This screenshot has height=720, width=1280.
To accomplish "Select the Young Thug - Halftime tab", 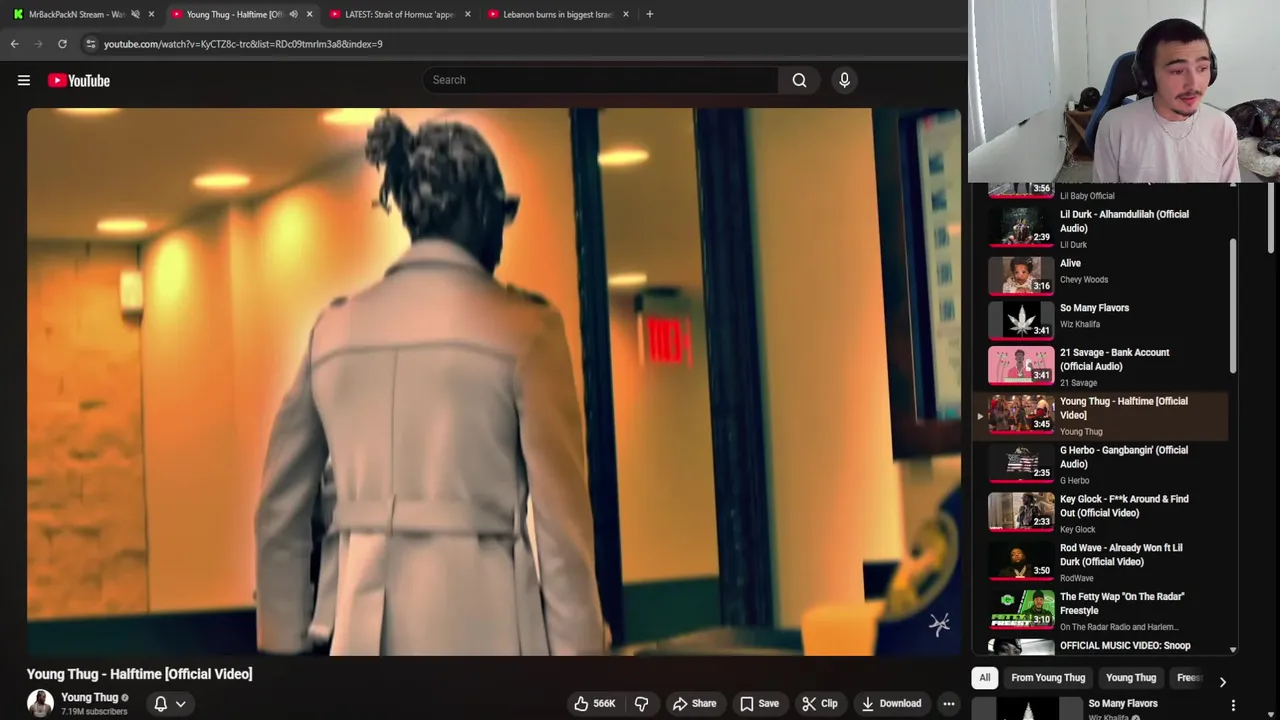I will click(235, 14).
